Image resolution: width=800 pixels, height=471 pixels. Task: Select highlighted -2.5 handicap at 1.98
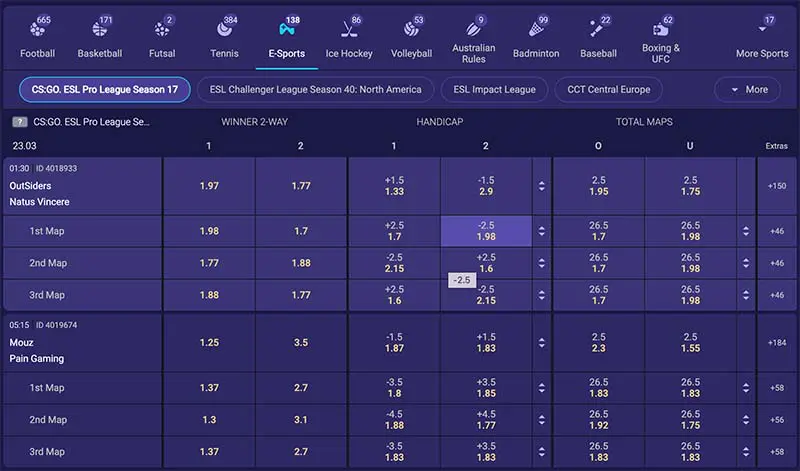coord(486,231)
